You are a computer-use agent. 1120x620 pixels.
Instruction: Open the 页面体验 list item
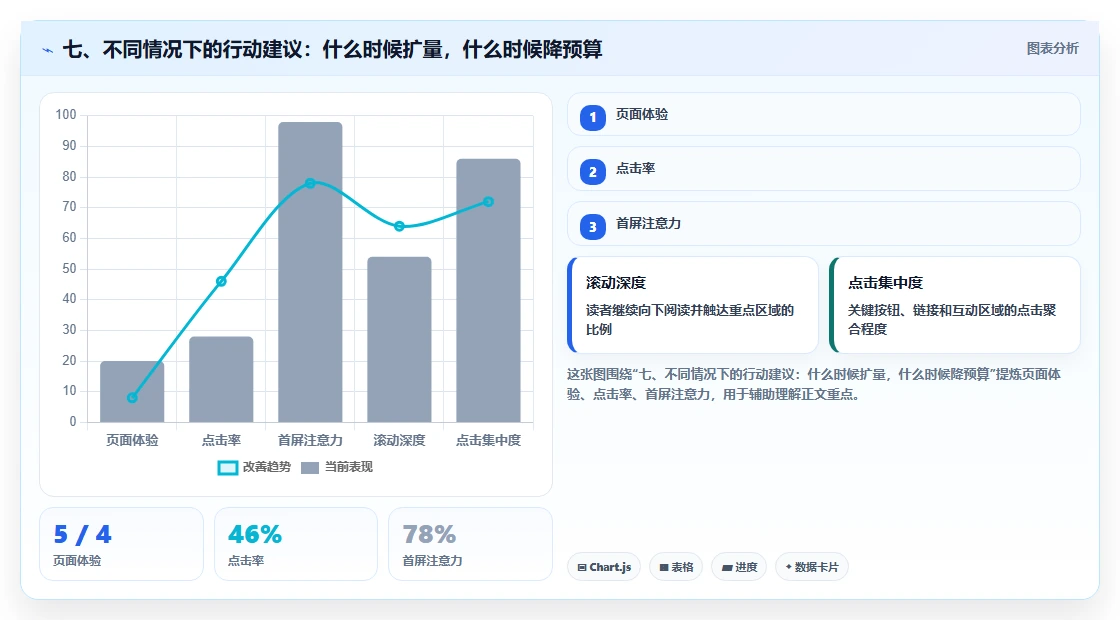click(823, 114)
